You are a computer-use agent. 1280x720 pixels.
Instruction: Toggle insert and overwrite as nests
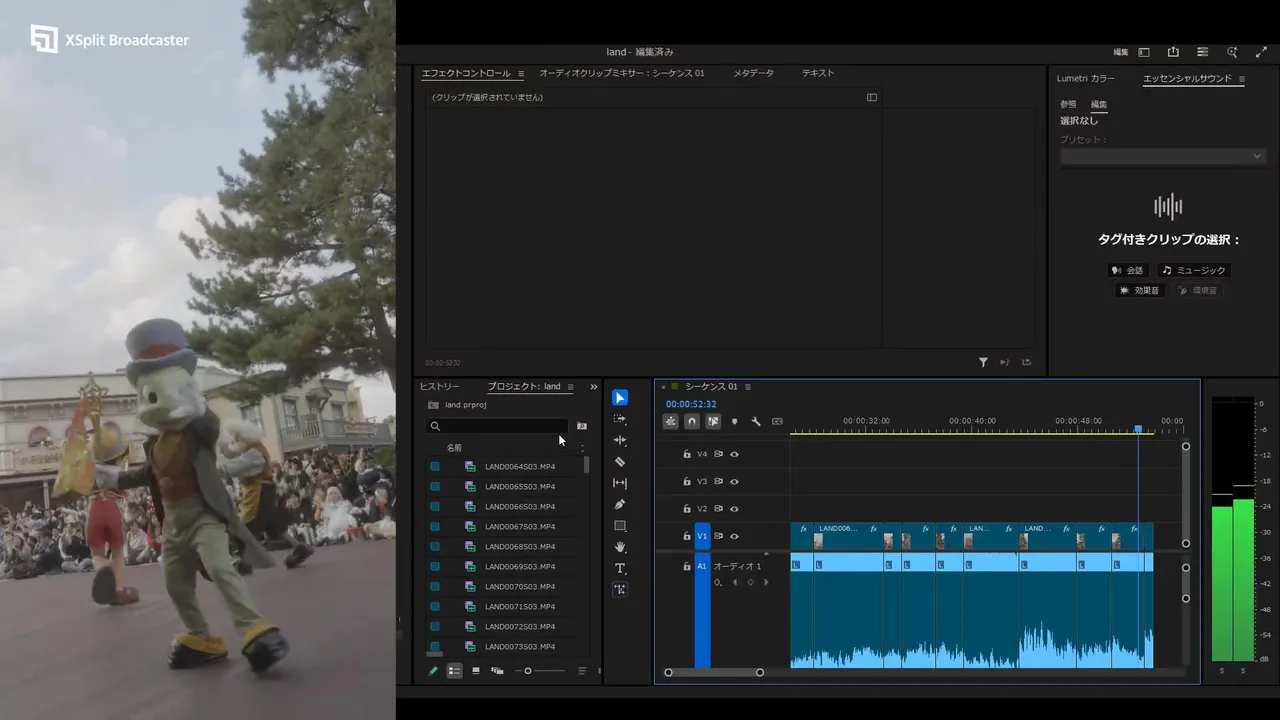click(x=671, y=422)
